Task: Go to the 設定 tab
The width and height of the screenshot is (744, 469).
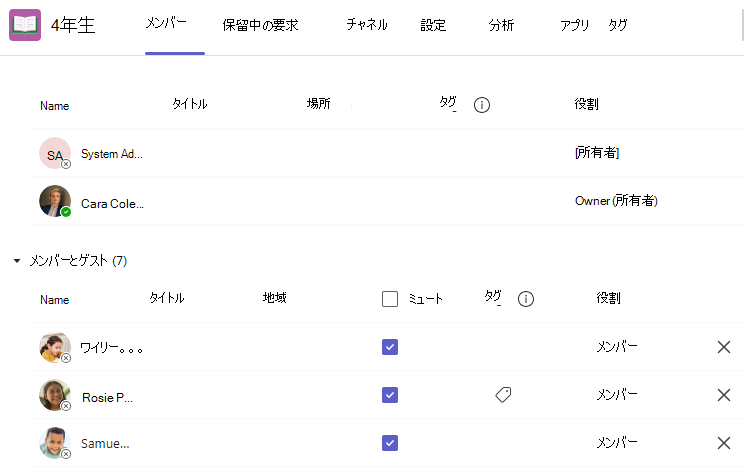Action: tap(433, 25)
